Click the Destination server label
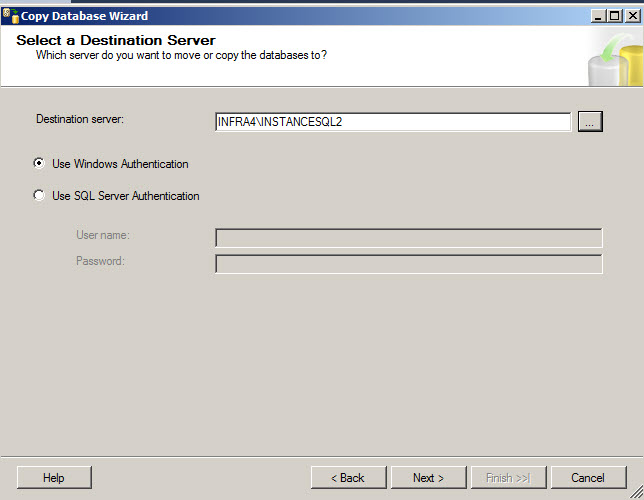The image size is (644, 500). click(x=80, y=119)
